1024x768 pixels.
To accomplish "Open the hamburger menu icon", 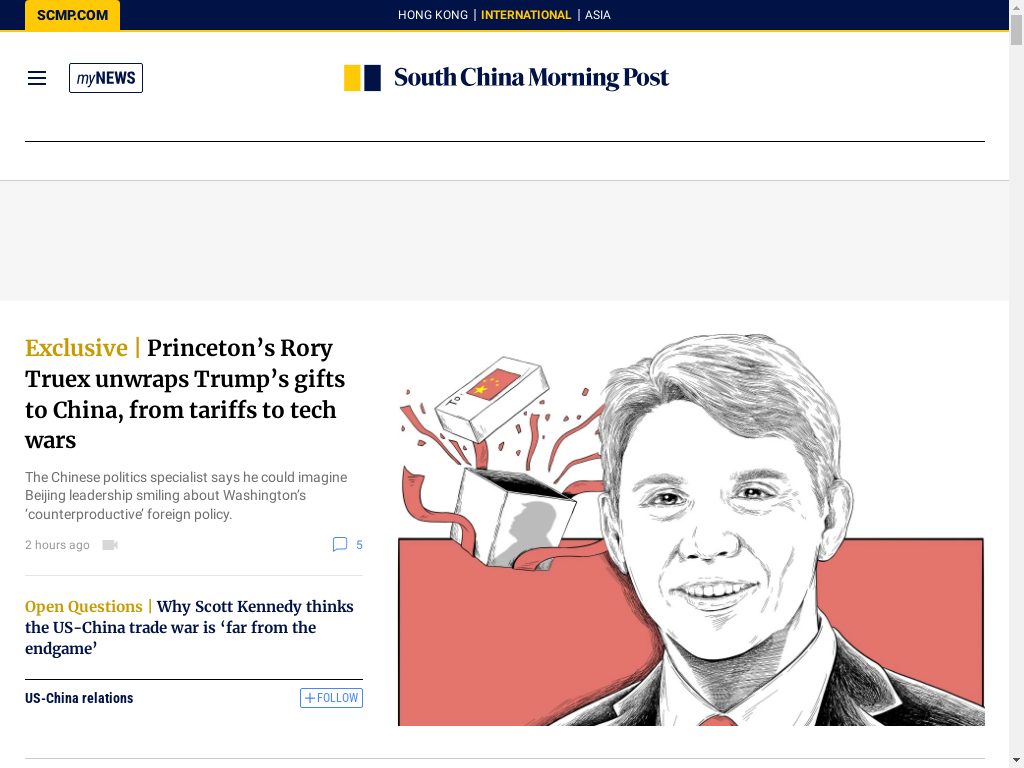I will point(37,78).
